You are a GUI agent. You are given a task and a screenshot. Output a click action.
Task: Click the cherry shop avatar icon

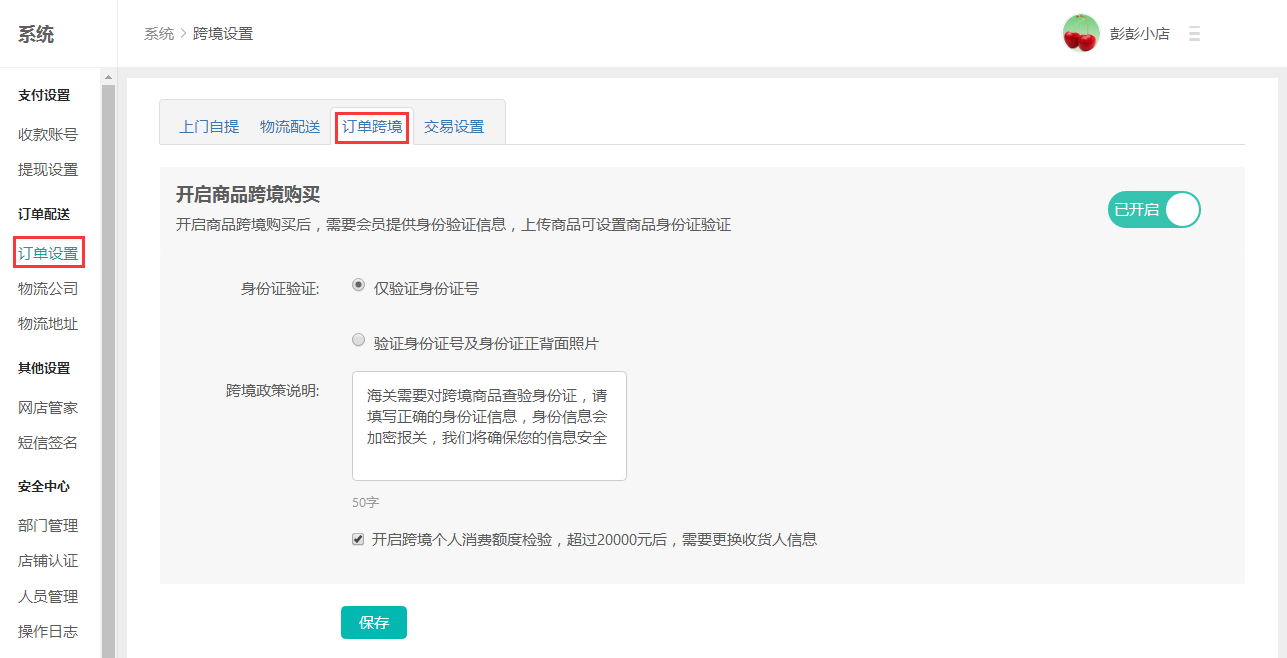point(1081,33)
